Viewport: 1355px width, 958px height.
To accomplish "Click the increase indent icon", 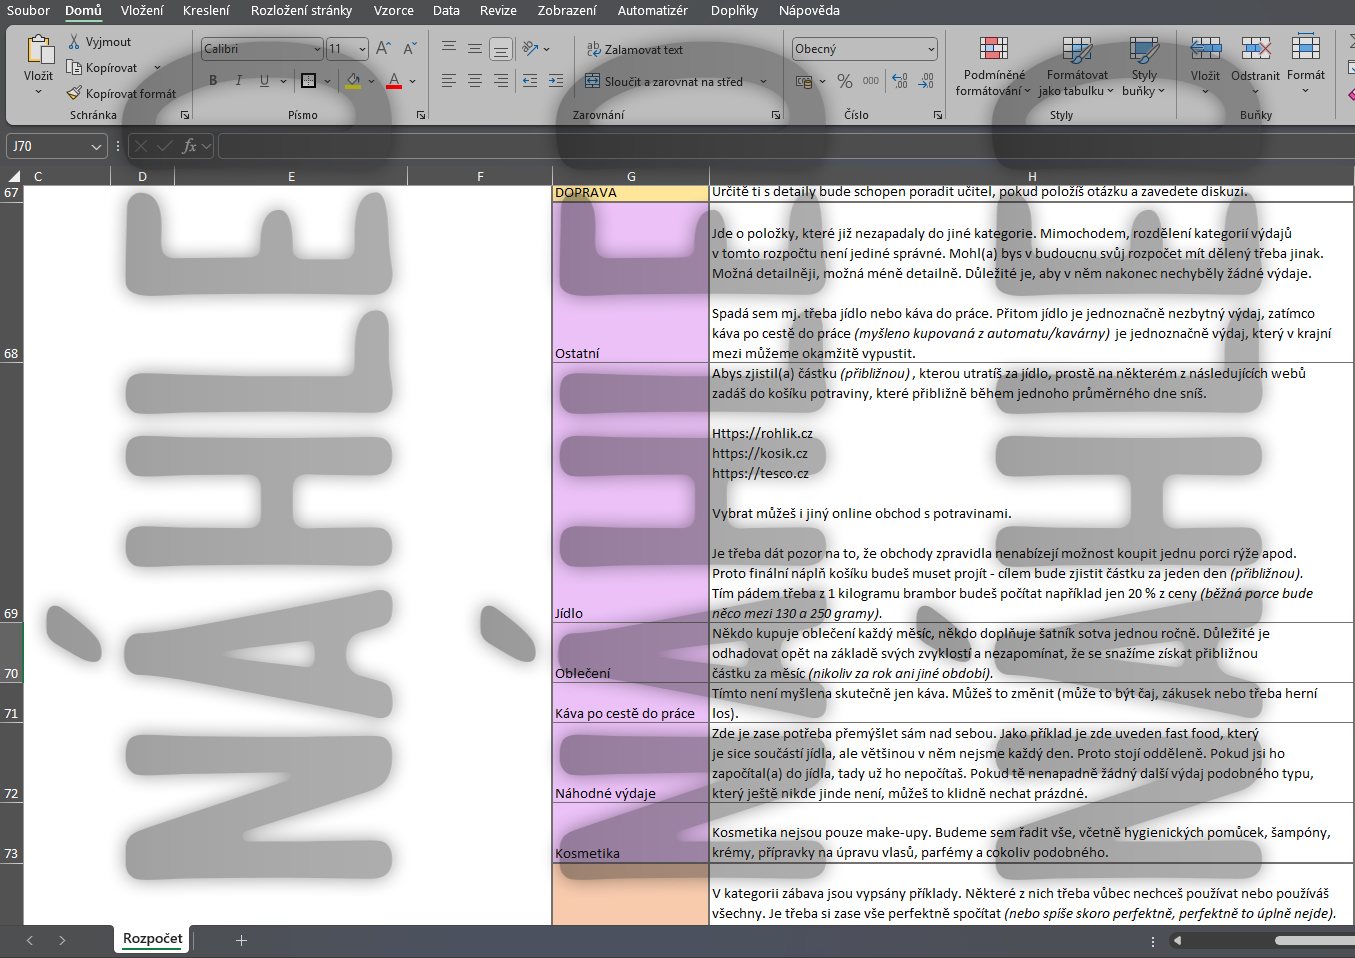I will pos(556,81).
